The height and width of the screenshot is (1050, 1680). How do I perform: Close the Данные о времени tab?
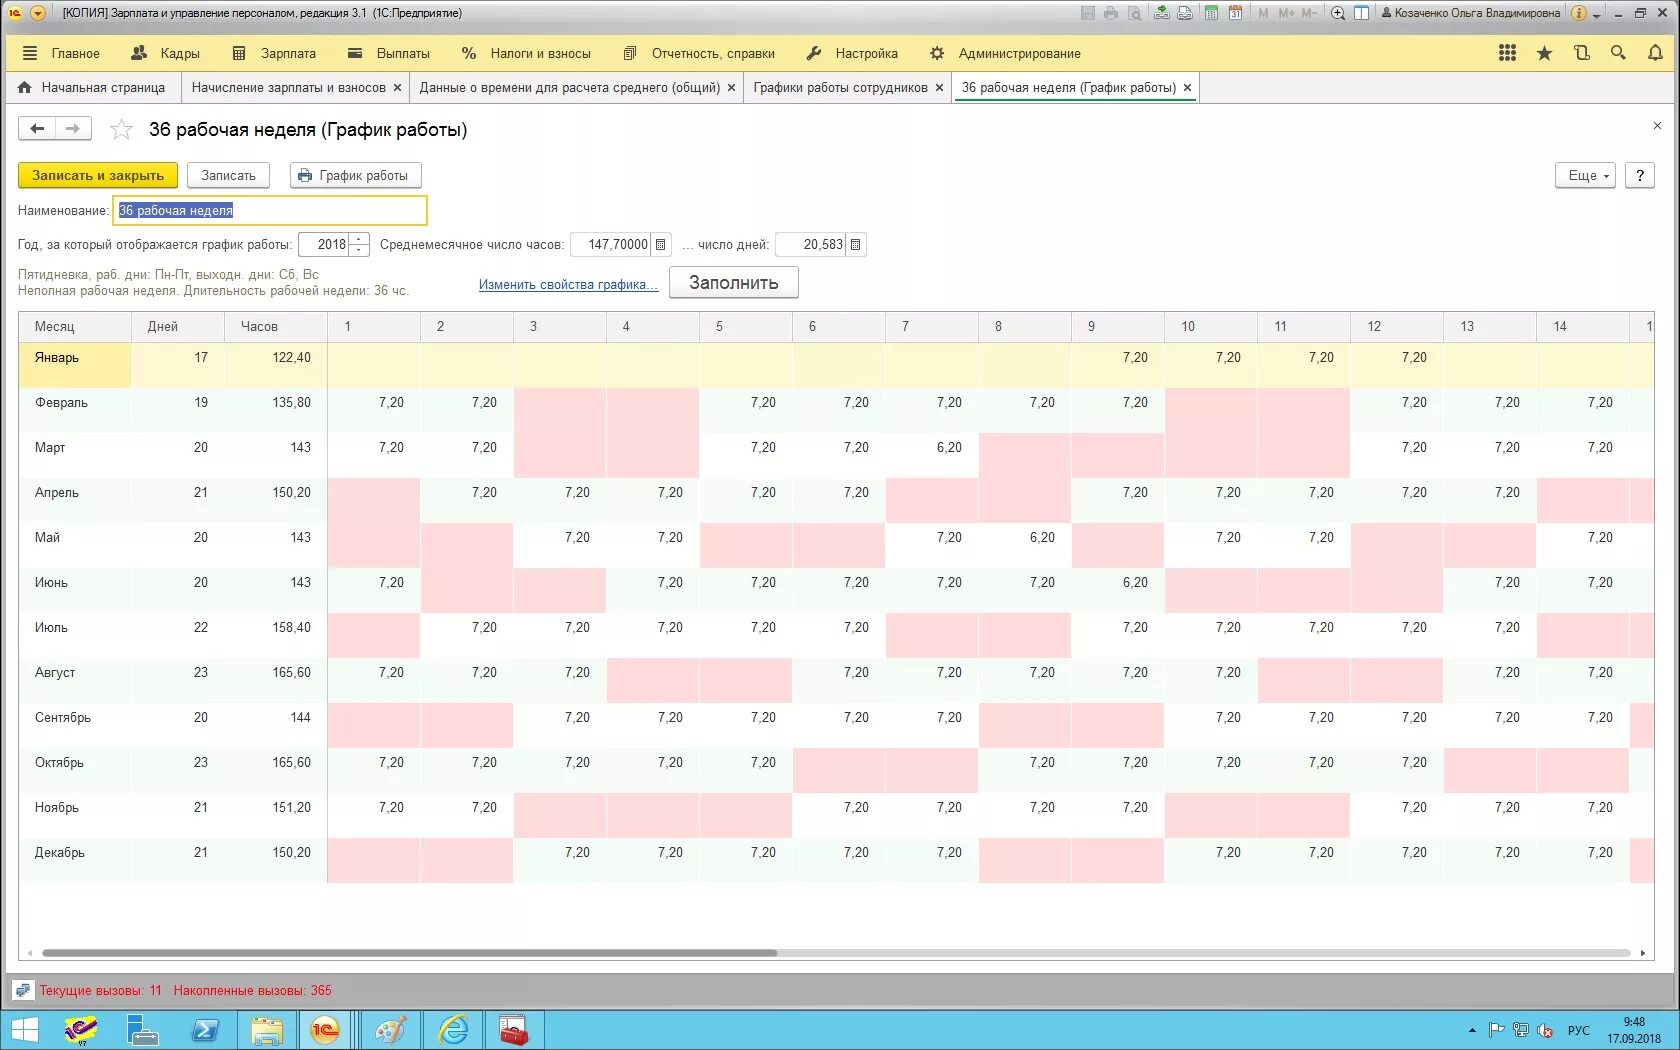731,88
